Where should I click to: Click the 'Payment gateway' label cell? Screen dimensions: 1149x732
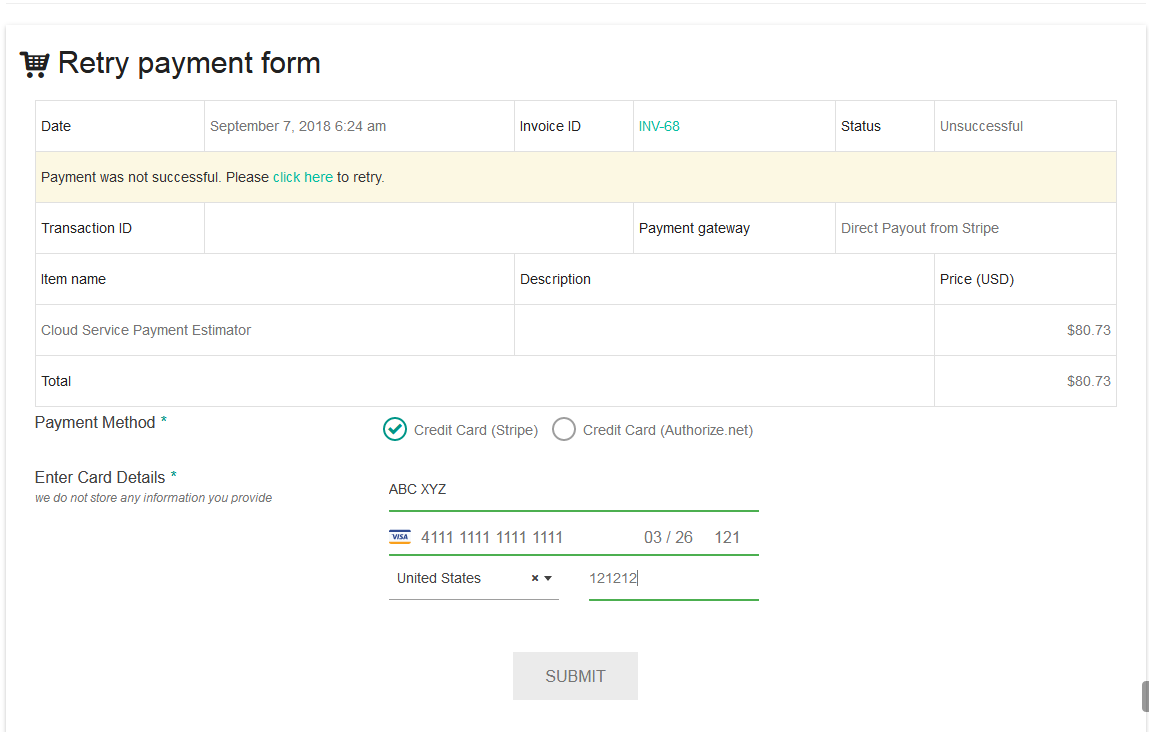point(734,228)
